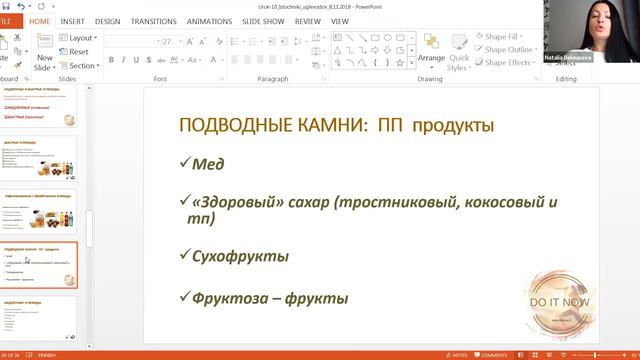
Task: Switch to Slide Sorter view icon
Action: (535, 355)
